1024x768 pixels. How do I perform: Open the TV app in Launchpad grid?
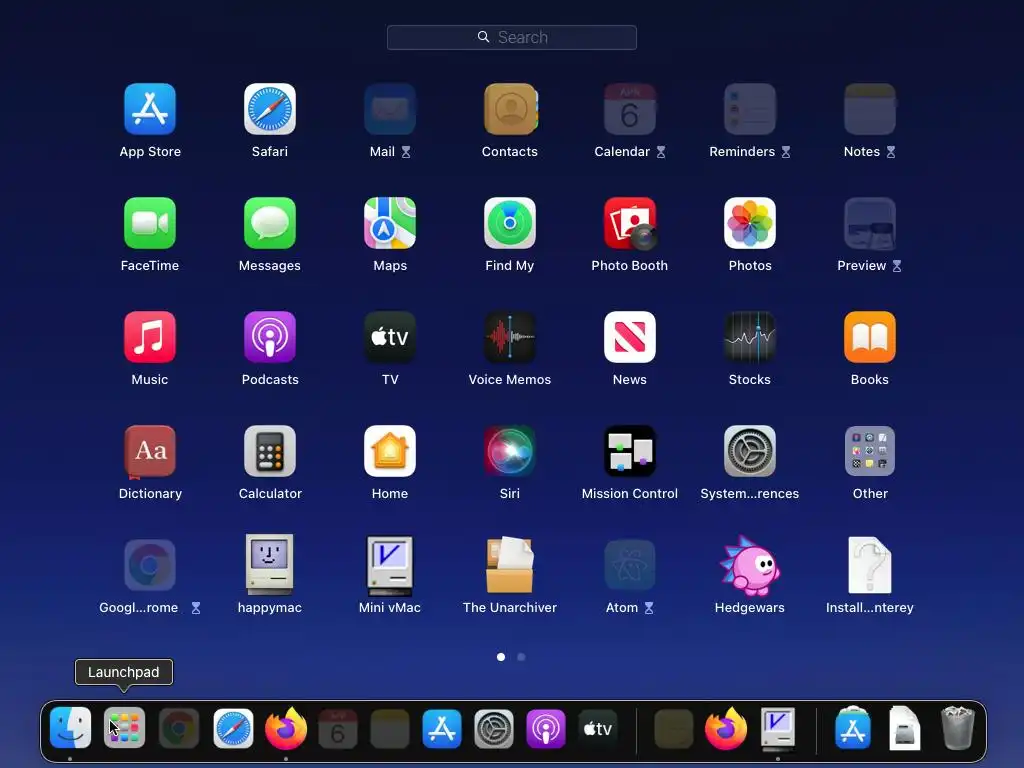click(x=390, y=337)
